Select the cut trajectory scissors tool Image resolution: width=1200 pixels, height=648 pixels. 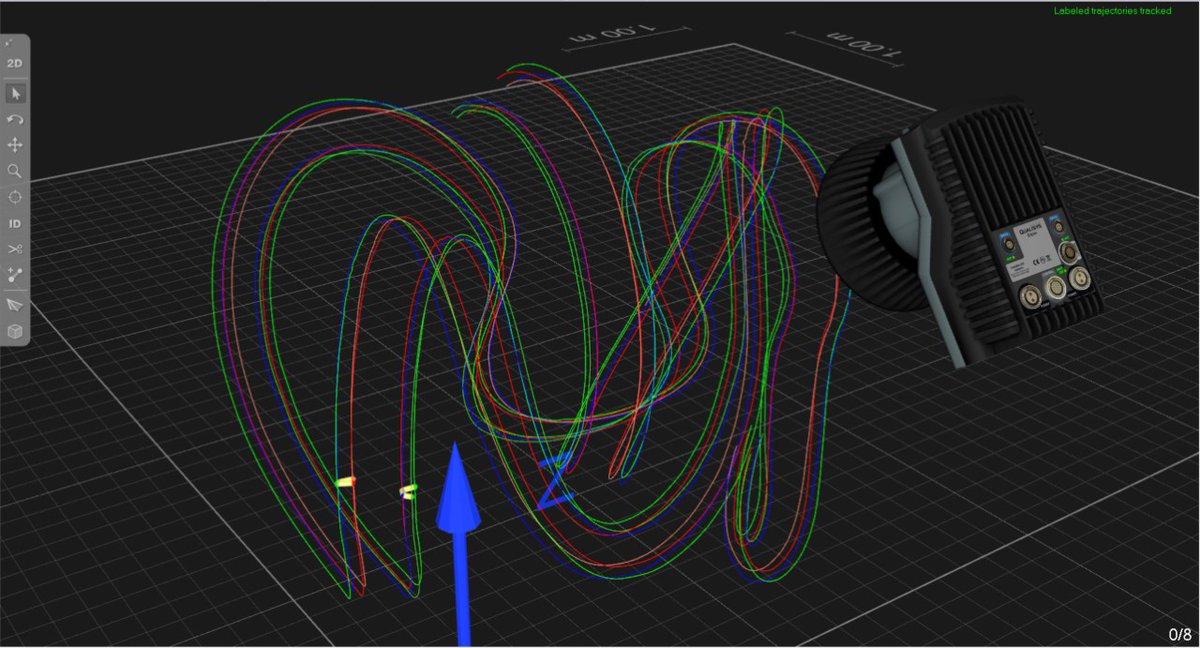coord(15,249)
